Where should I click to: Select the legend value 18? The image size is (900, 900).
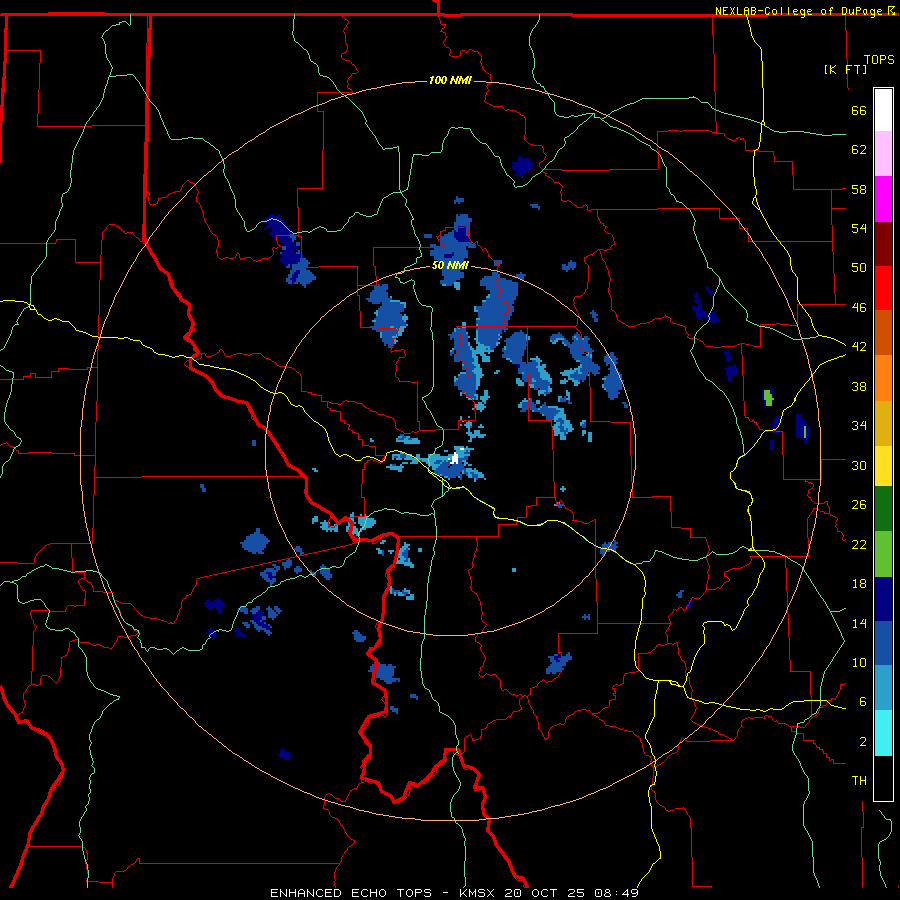click(x=859, y=584)
